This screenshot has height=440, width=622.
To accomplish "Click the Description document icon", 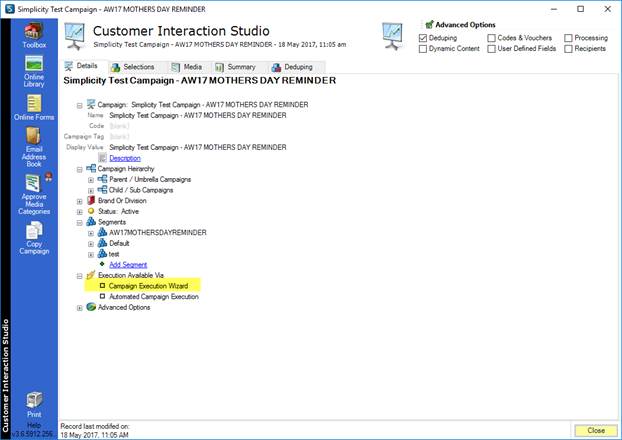I will tap(103, 158).
